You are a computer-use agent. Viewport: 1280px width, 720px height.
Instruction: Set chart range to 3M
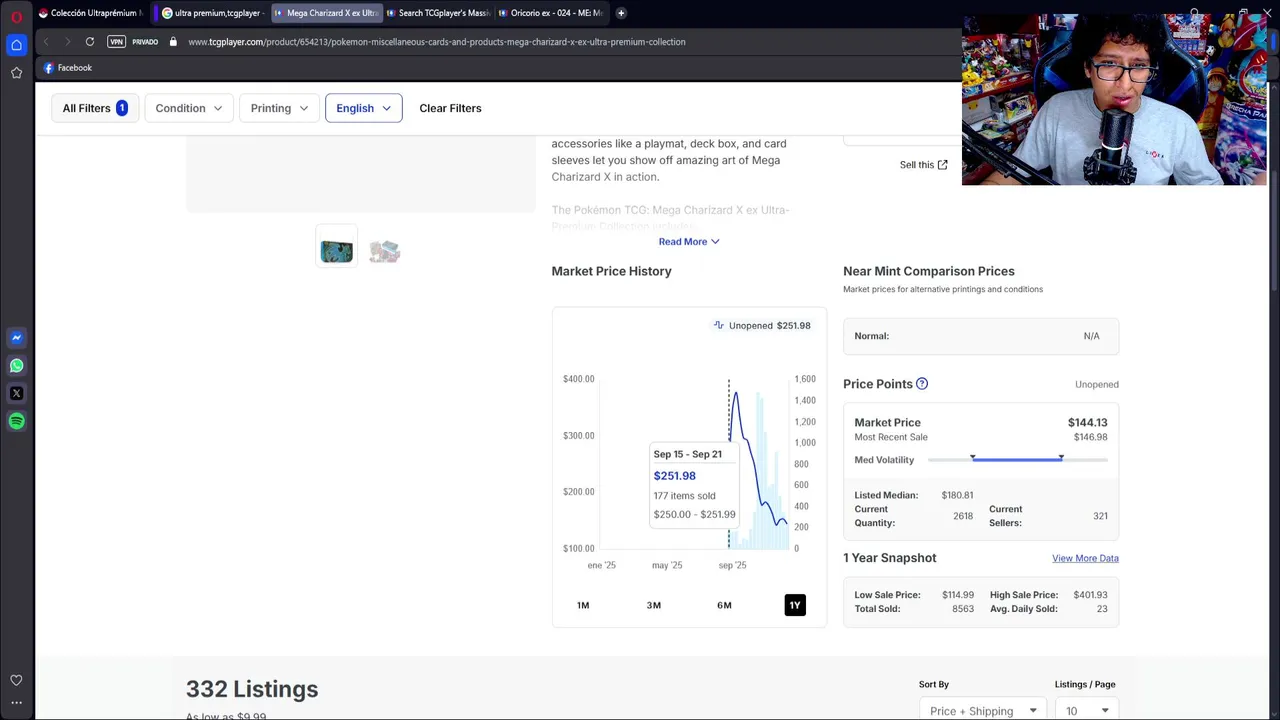654,605
